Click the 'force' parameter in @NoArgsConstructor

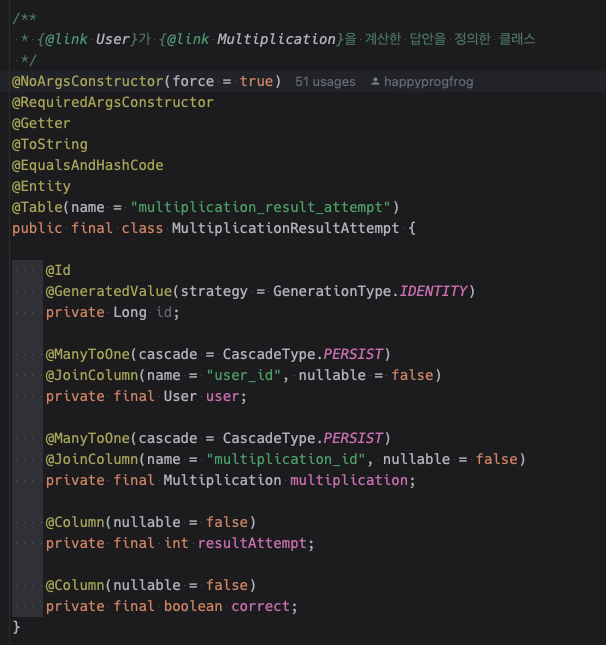click(x=193, y=81)
